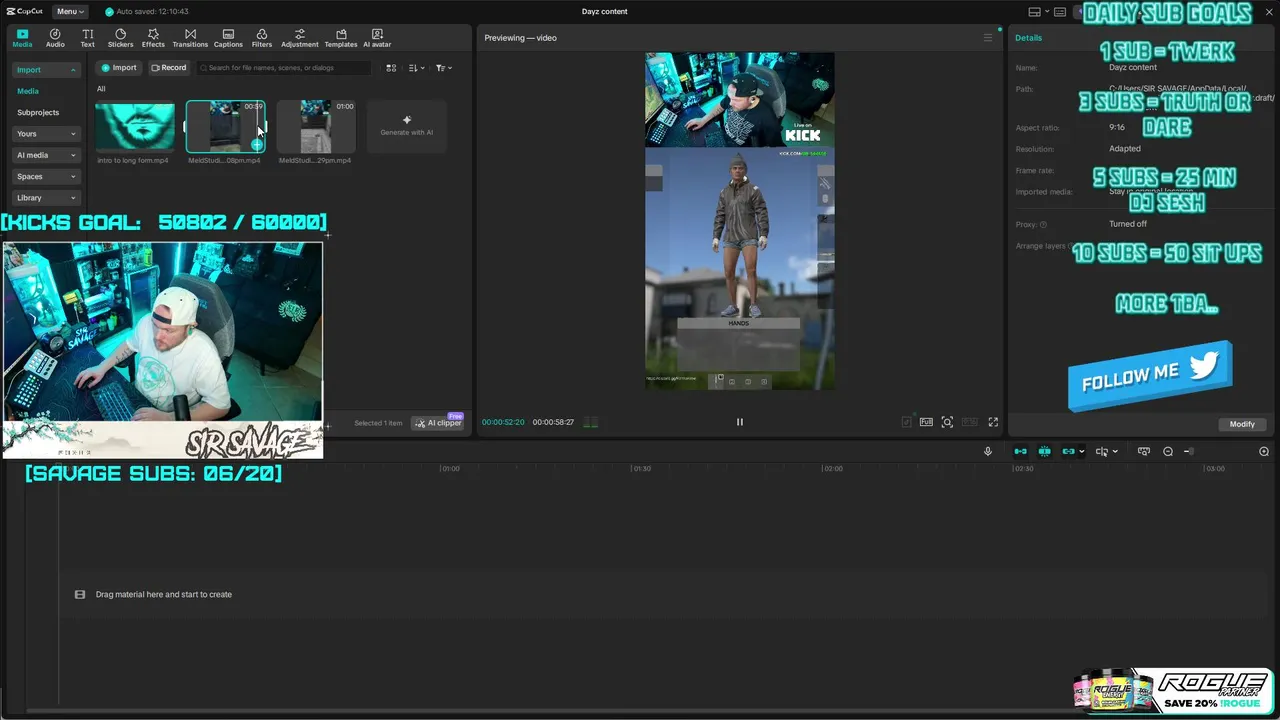Viewport: 1280px width, 720px height.
Task: Toggle preview quality icon left of Full
Action: [907, 422]
